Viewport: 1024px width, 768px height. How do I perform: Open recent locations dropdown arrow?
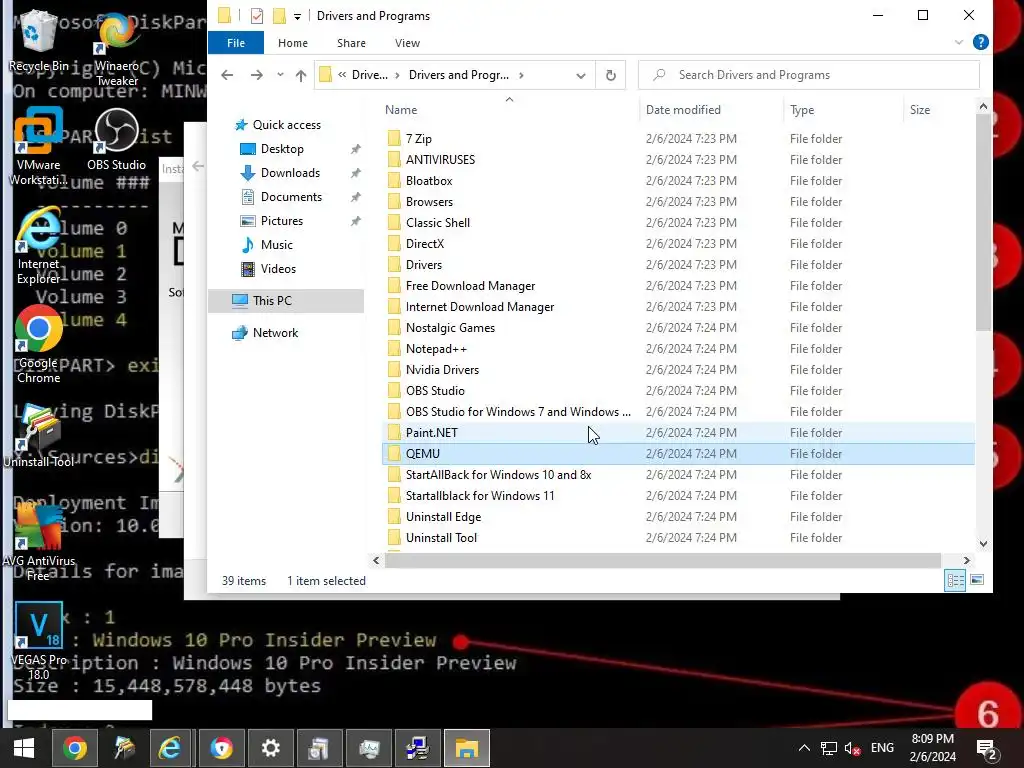coord(280,74)
